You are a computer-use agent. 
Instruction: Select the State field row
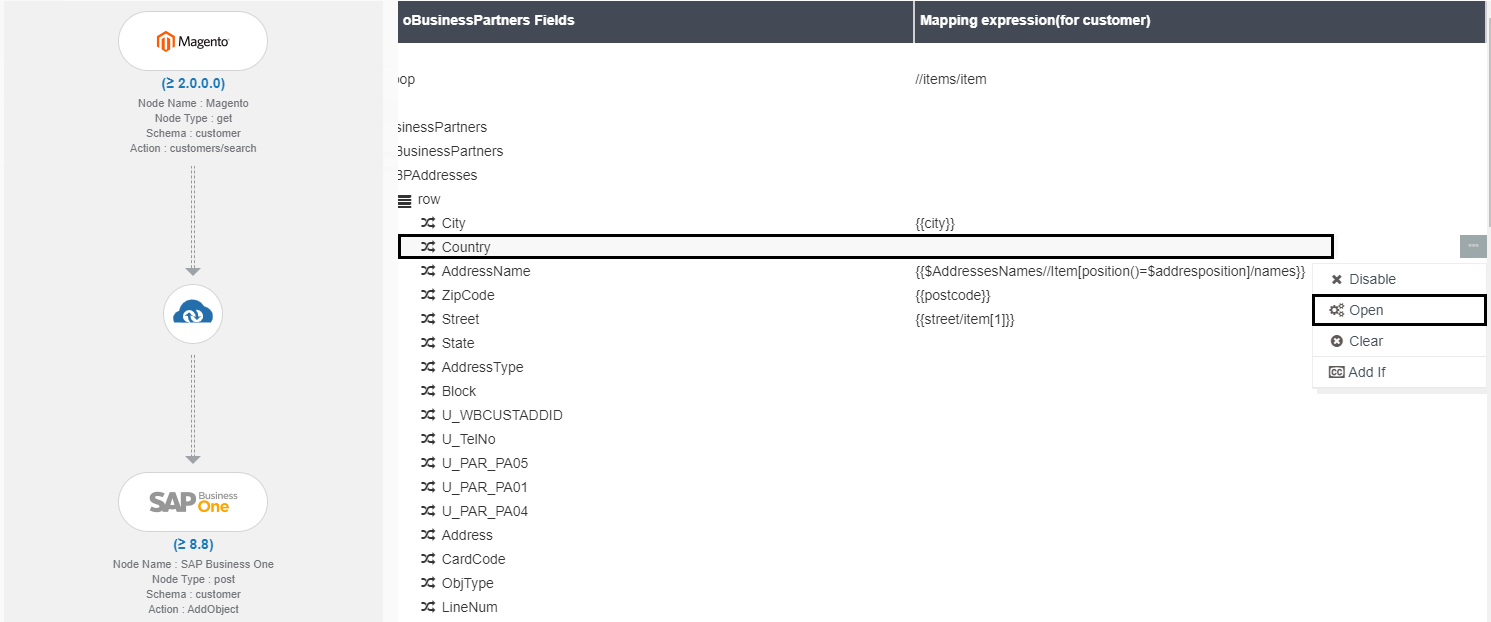click(458, 343)
